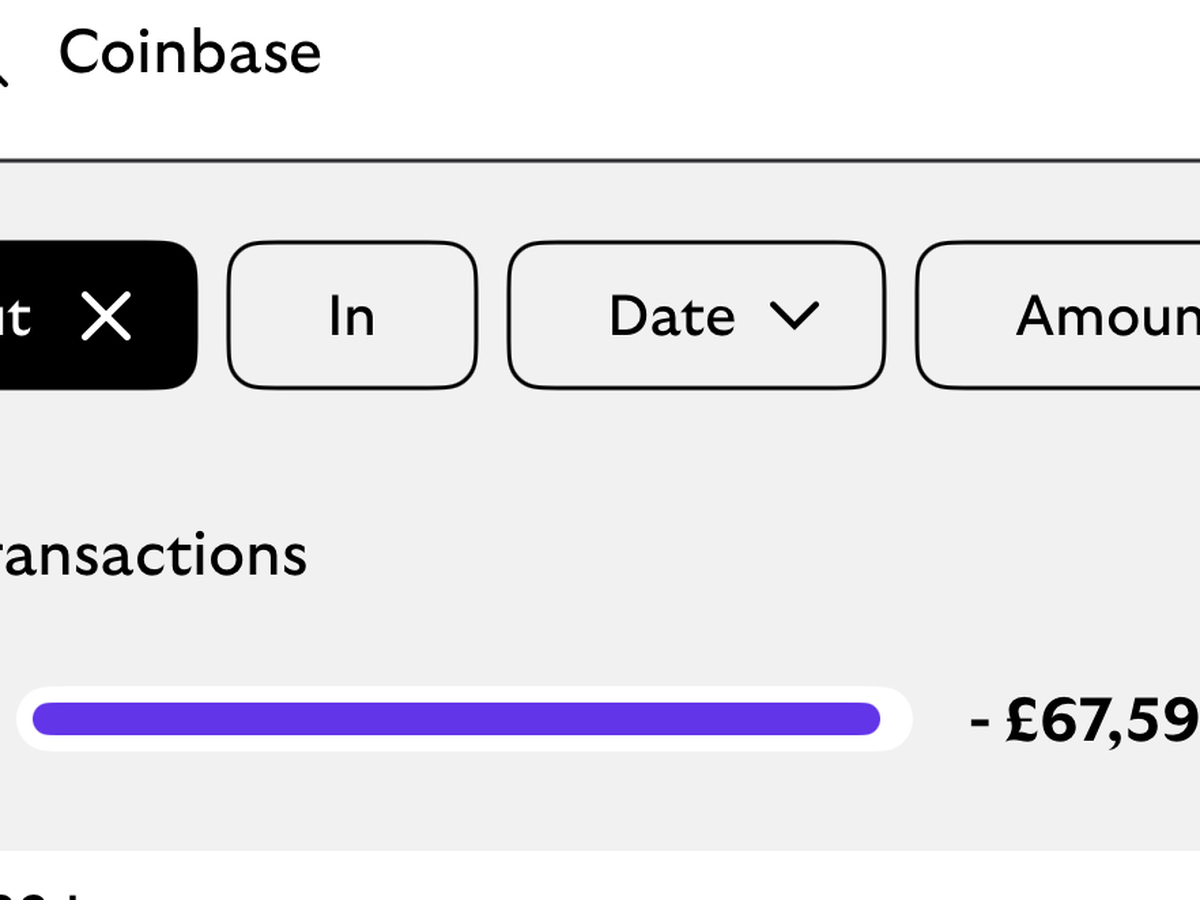Click the chevron arrow on the Date filter

click(795, 316)
